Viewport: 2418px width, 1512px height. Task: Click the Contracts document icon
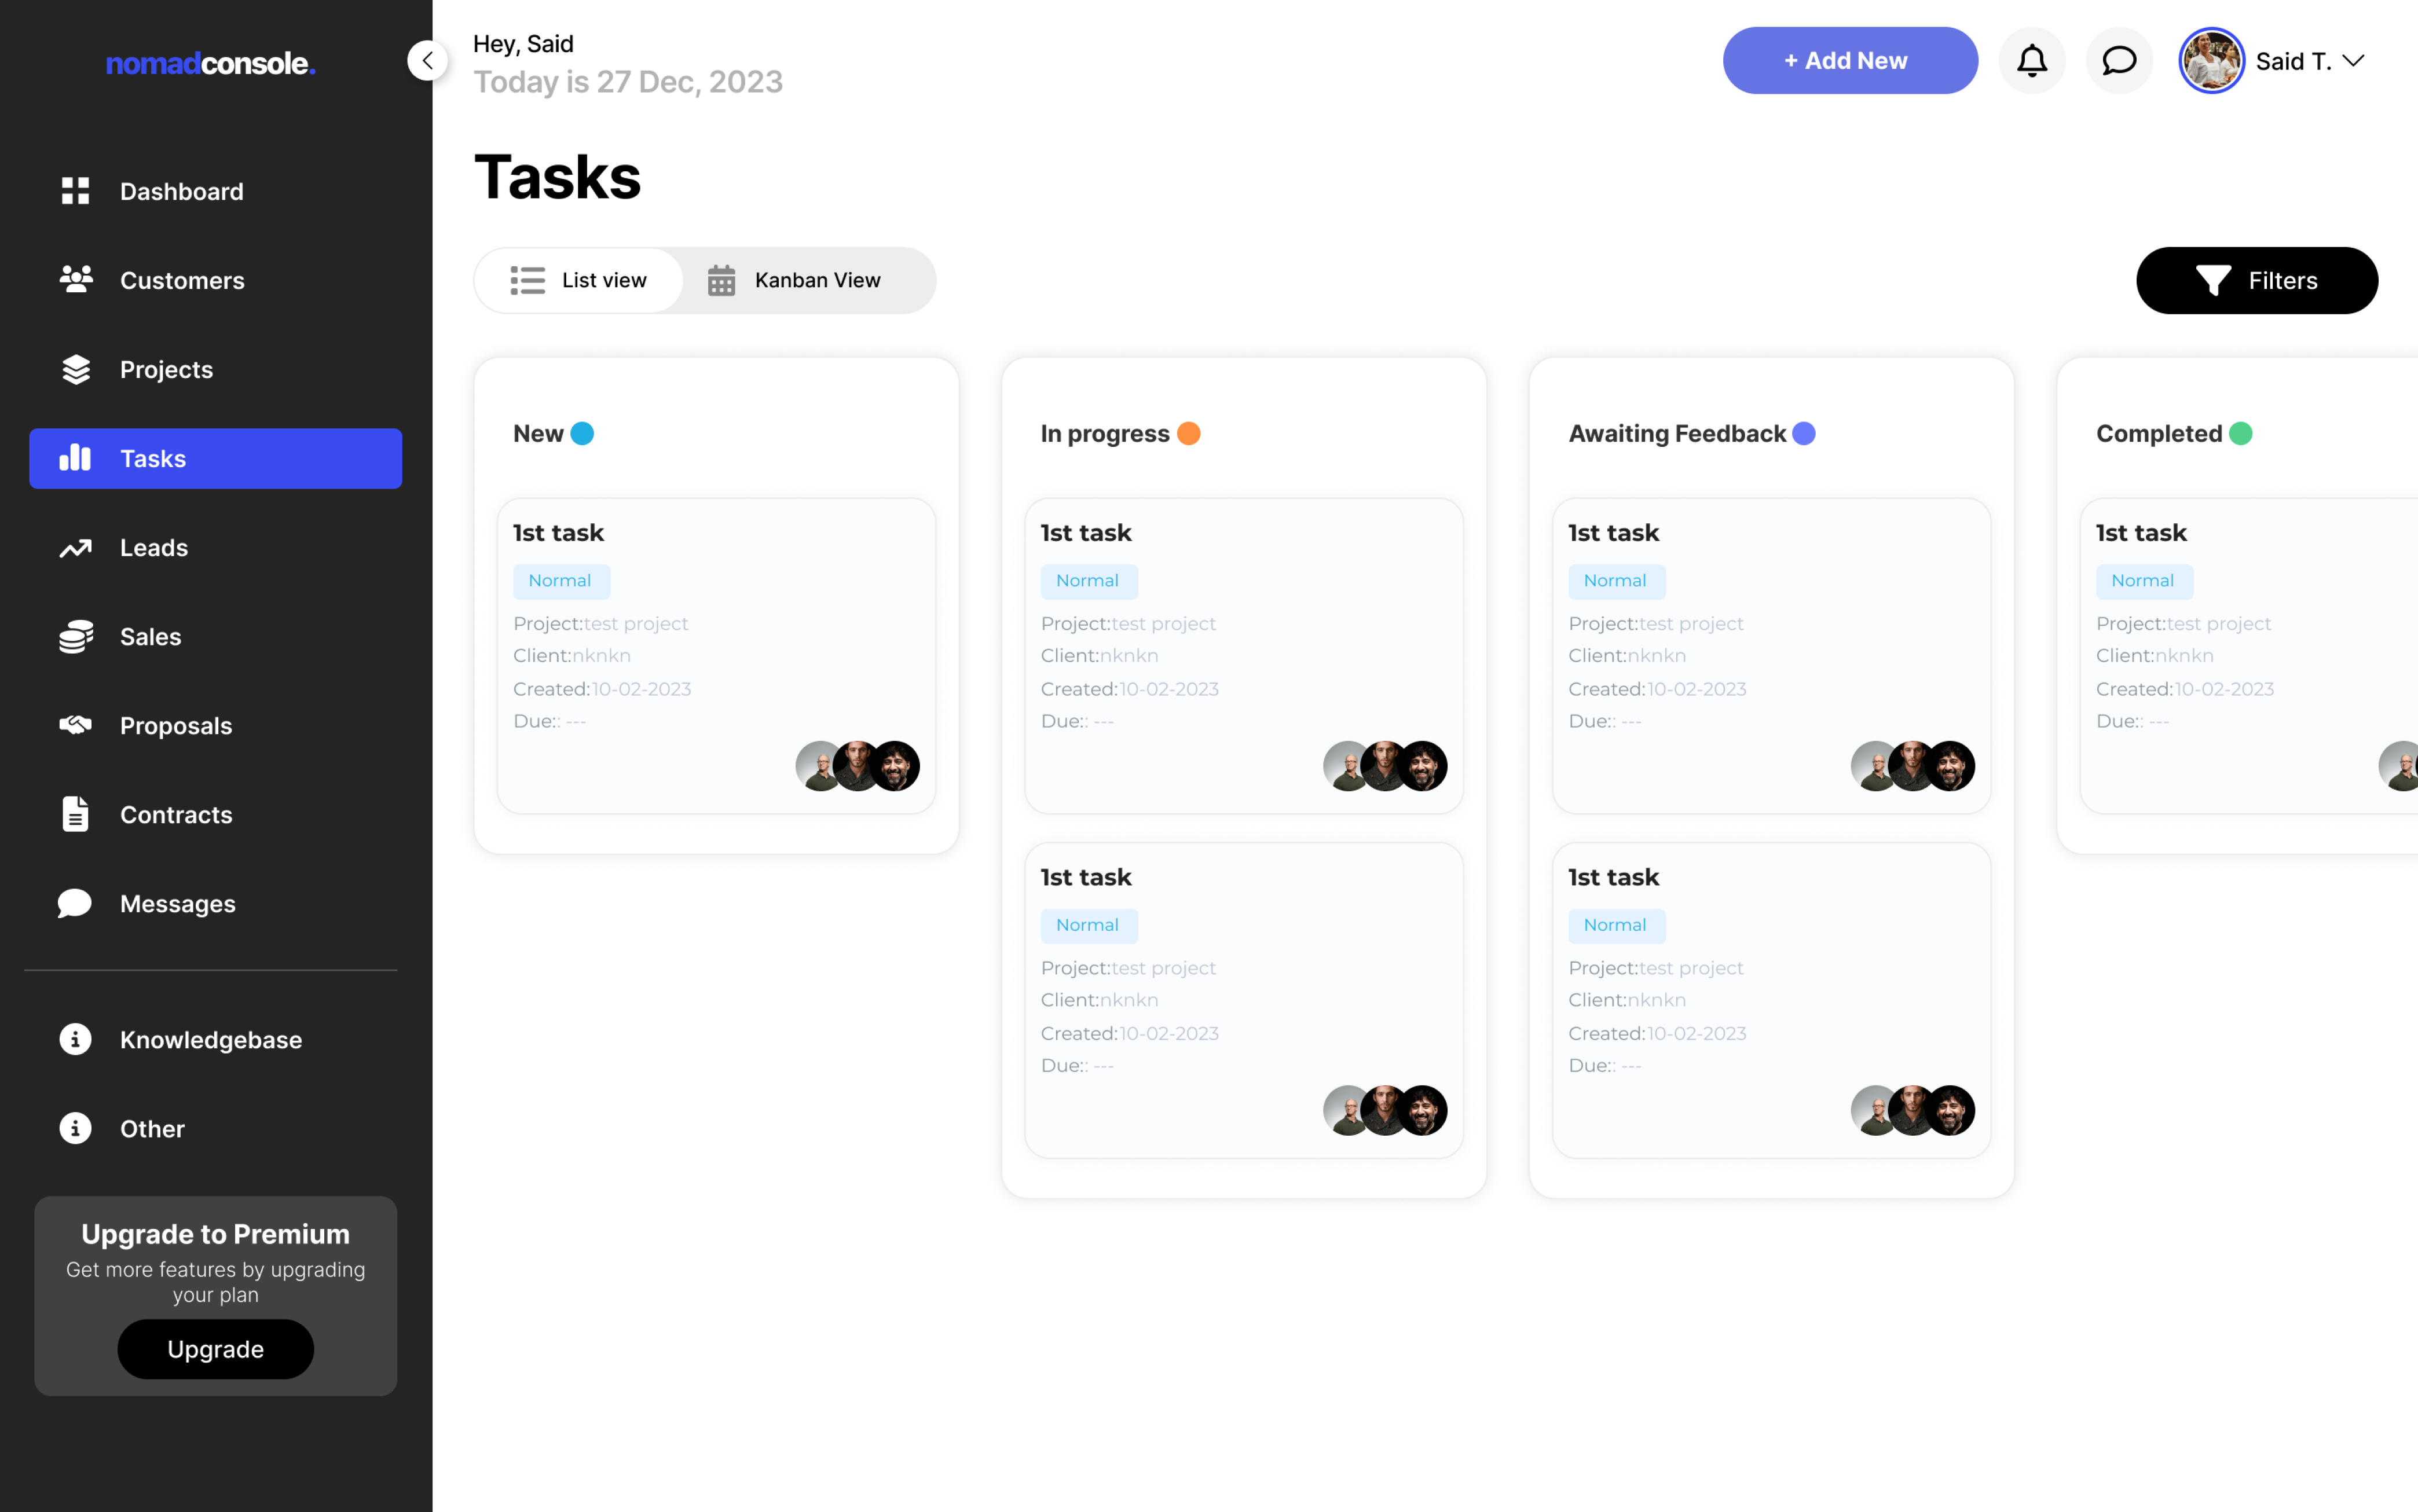tap(75, 814)
